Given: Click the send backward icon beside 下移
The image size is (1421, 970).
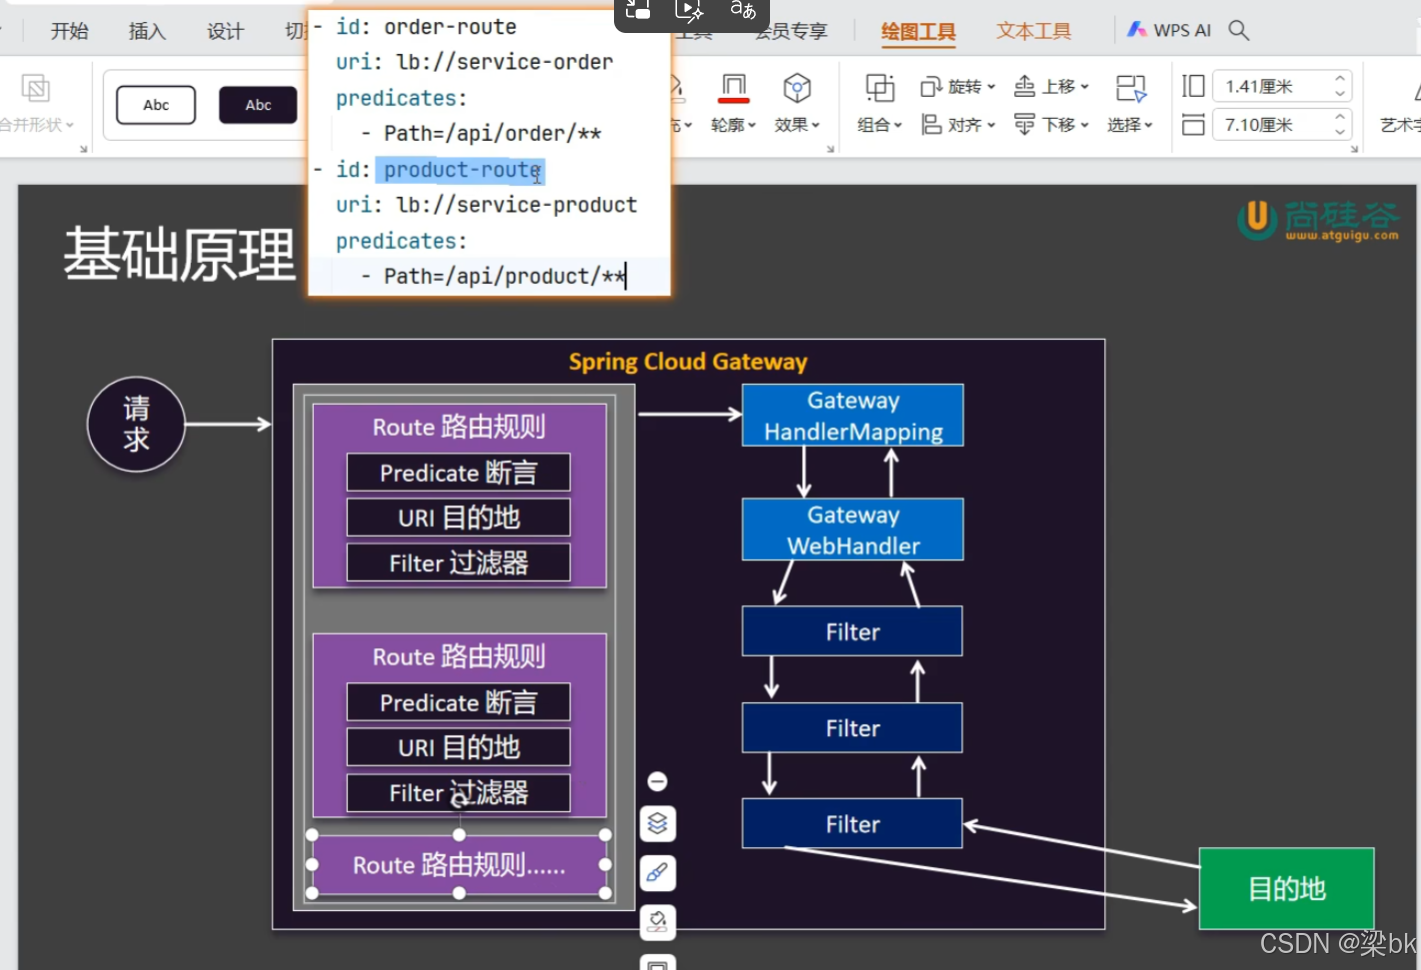Looking at the screenshot, I should (x=1025, y=125).
